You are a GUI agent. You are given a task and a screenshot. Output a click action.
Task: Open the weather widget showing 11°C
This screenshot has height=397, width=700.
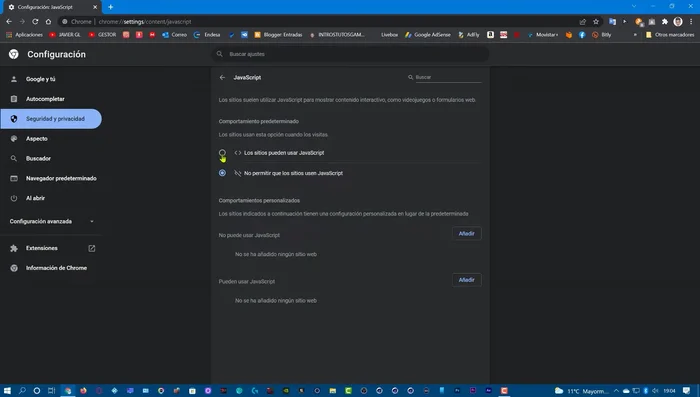[581, 391]
